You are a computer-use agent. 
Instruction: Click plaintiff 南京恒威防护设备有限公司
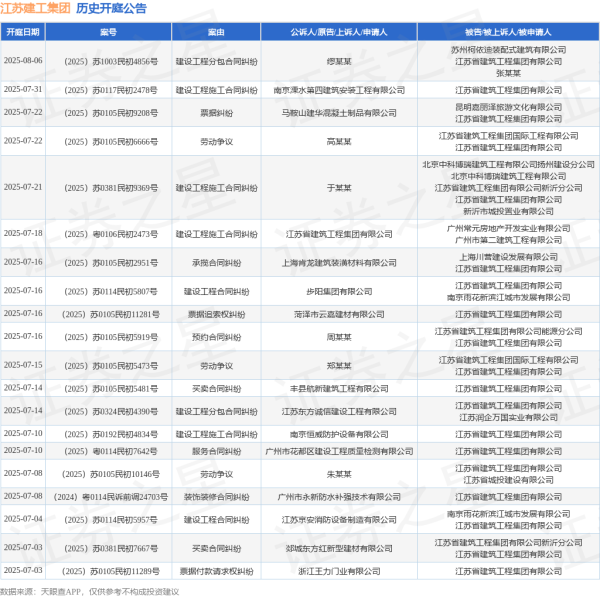(339, 434)
